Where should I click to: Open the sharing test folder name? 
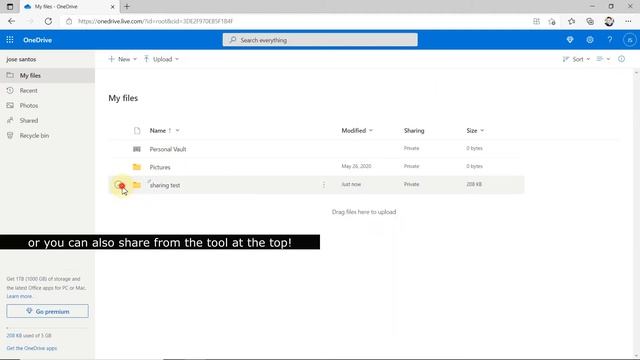[165, 185]
